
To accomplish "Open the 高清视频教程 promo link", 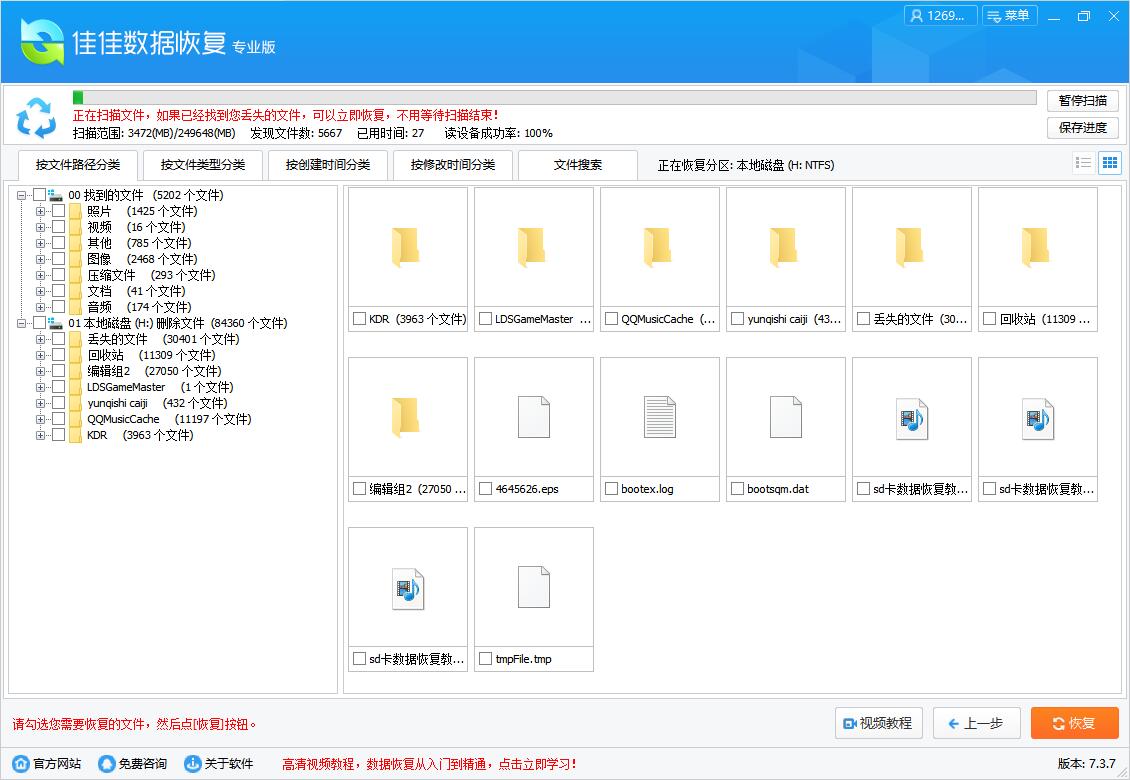I will [429, 763].
